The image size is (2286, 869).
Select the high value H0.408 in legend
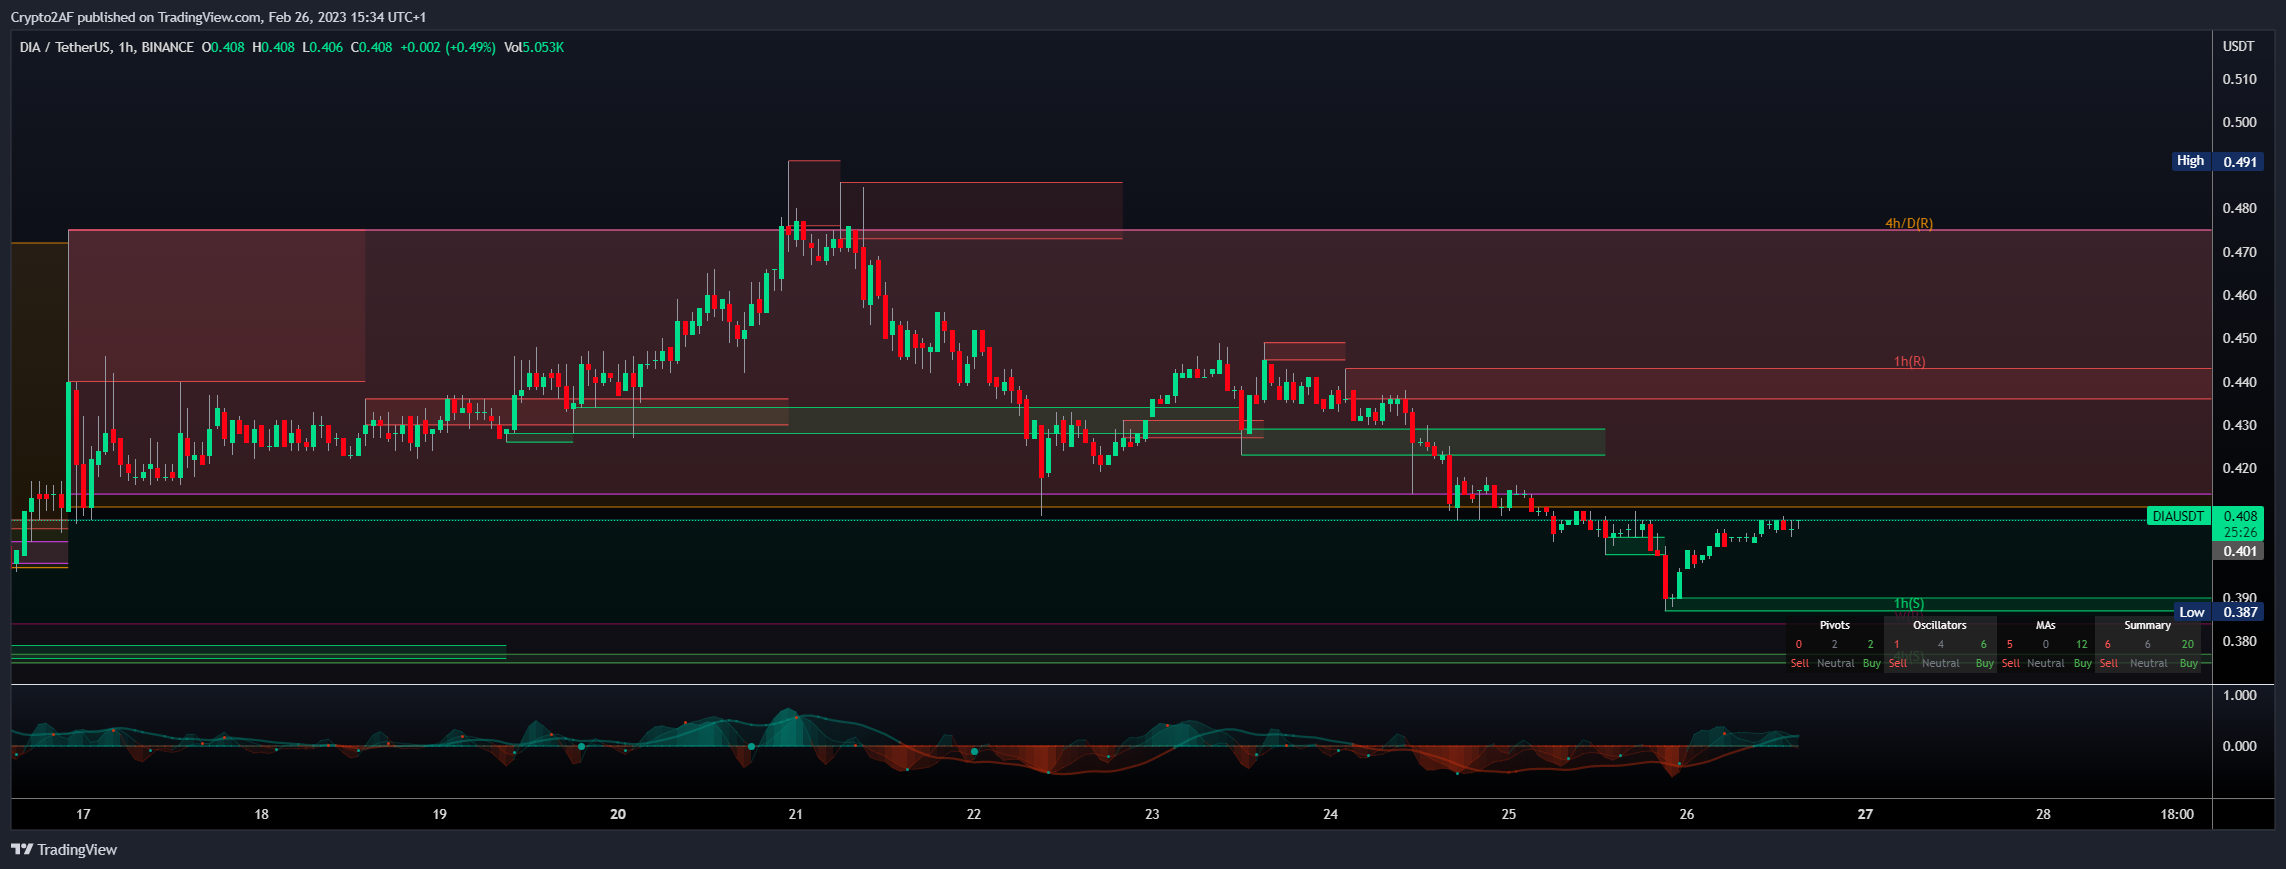pos(273,47)
